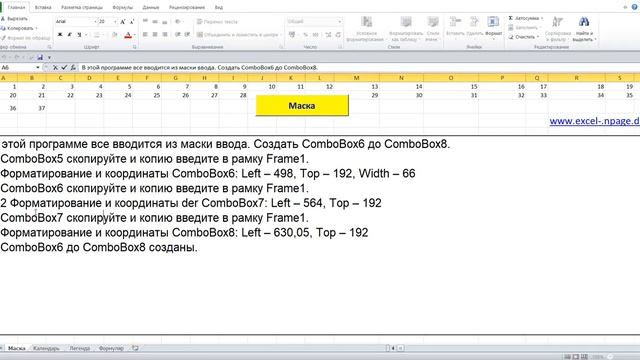Cut selection with Вырезать
Viewport: 640px width, 360px height.
click(15, 19)
